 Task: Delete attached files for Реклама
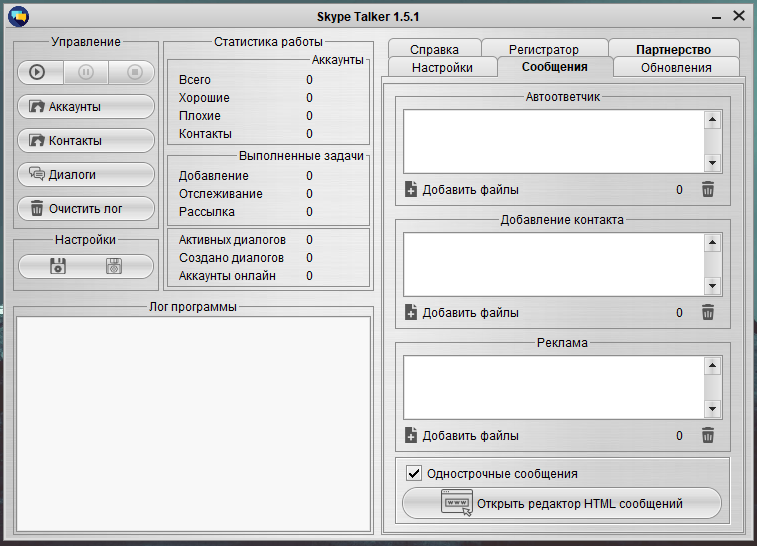[708, 435]
